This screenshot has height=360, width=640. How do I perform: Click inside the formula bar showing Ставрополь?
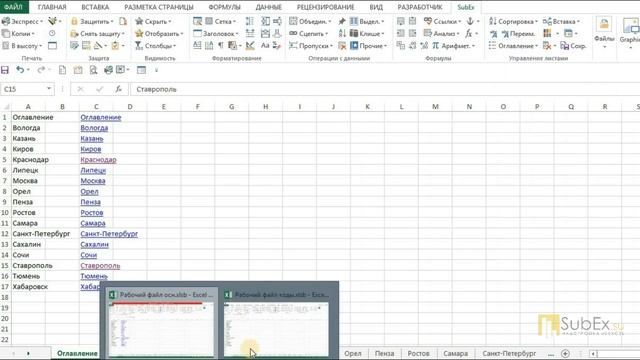pos(384,89)
